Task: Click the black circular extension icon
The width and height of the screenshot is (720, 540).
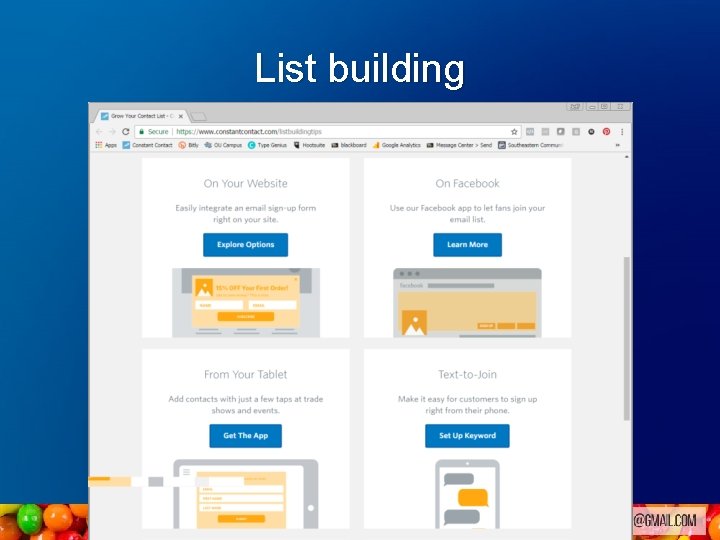Action: (591, 132)
